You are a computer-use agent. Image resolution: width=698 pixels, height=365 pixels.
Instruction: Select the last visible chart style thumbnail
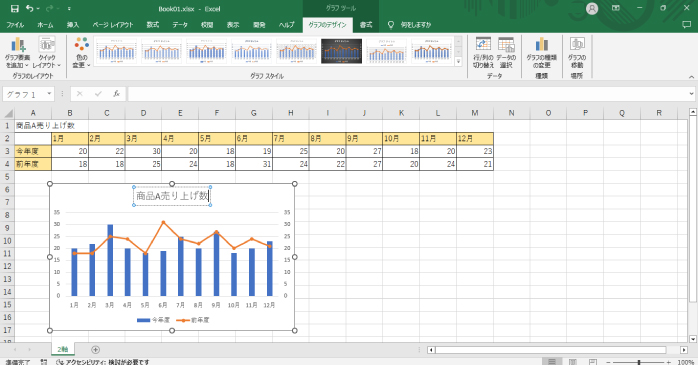(x=431, y=51)
